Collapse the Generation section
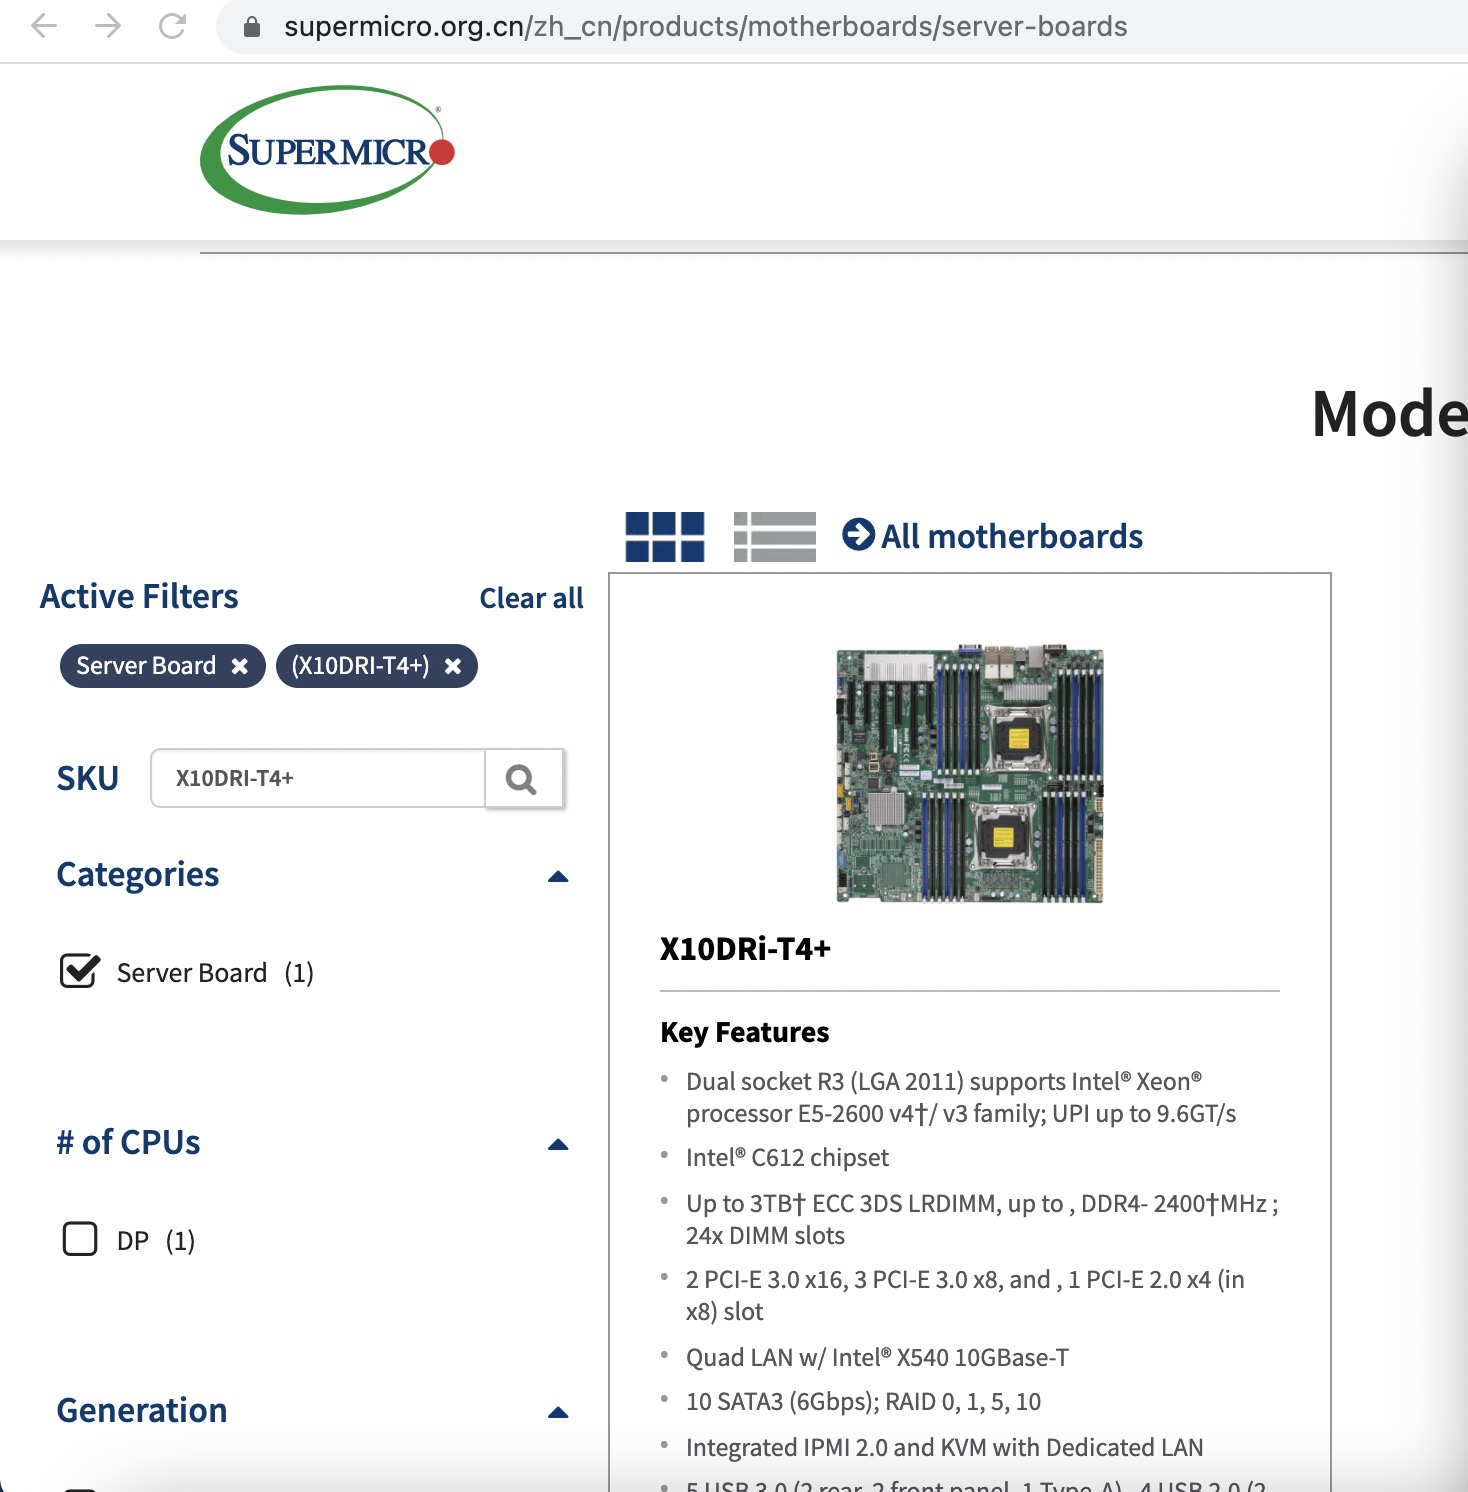Screen dimensions: 1468x1492 (x=557, y=1412)
